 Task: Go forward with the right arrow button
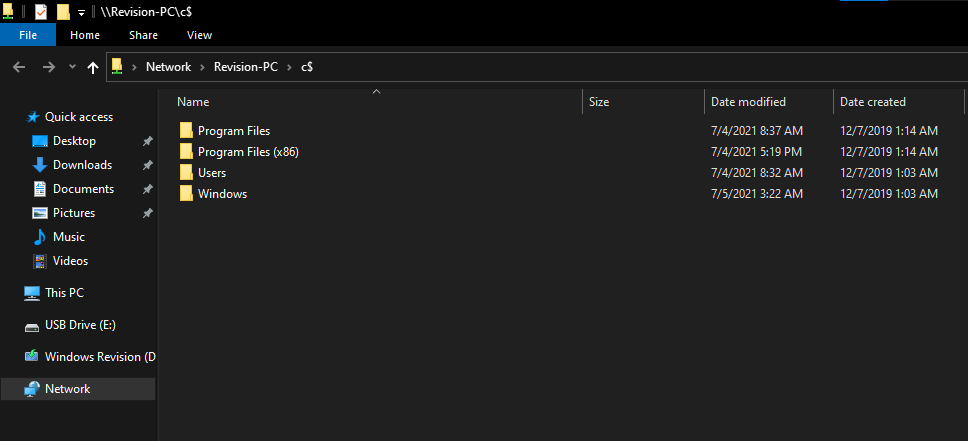(48, 67)
